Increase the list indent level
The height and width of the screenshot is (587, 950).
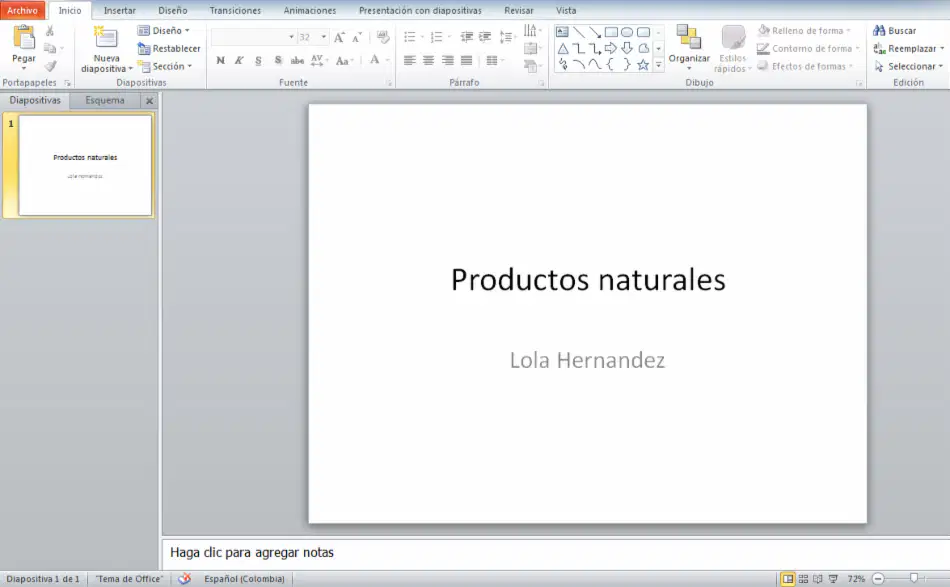point(485,37)
